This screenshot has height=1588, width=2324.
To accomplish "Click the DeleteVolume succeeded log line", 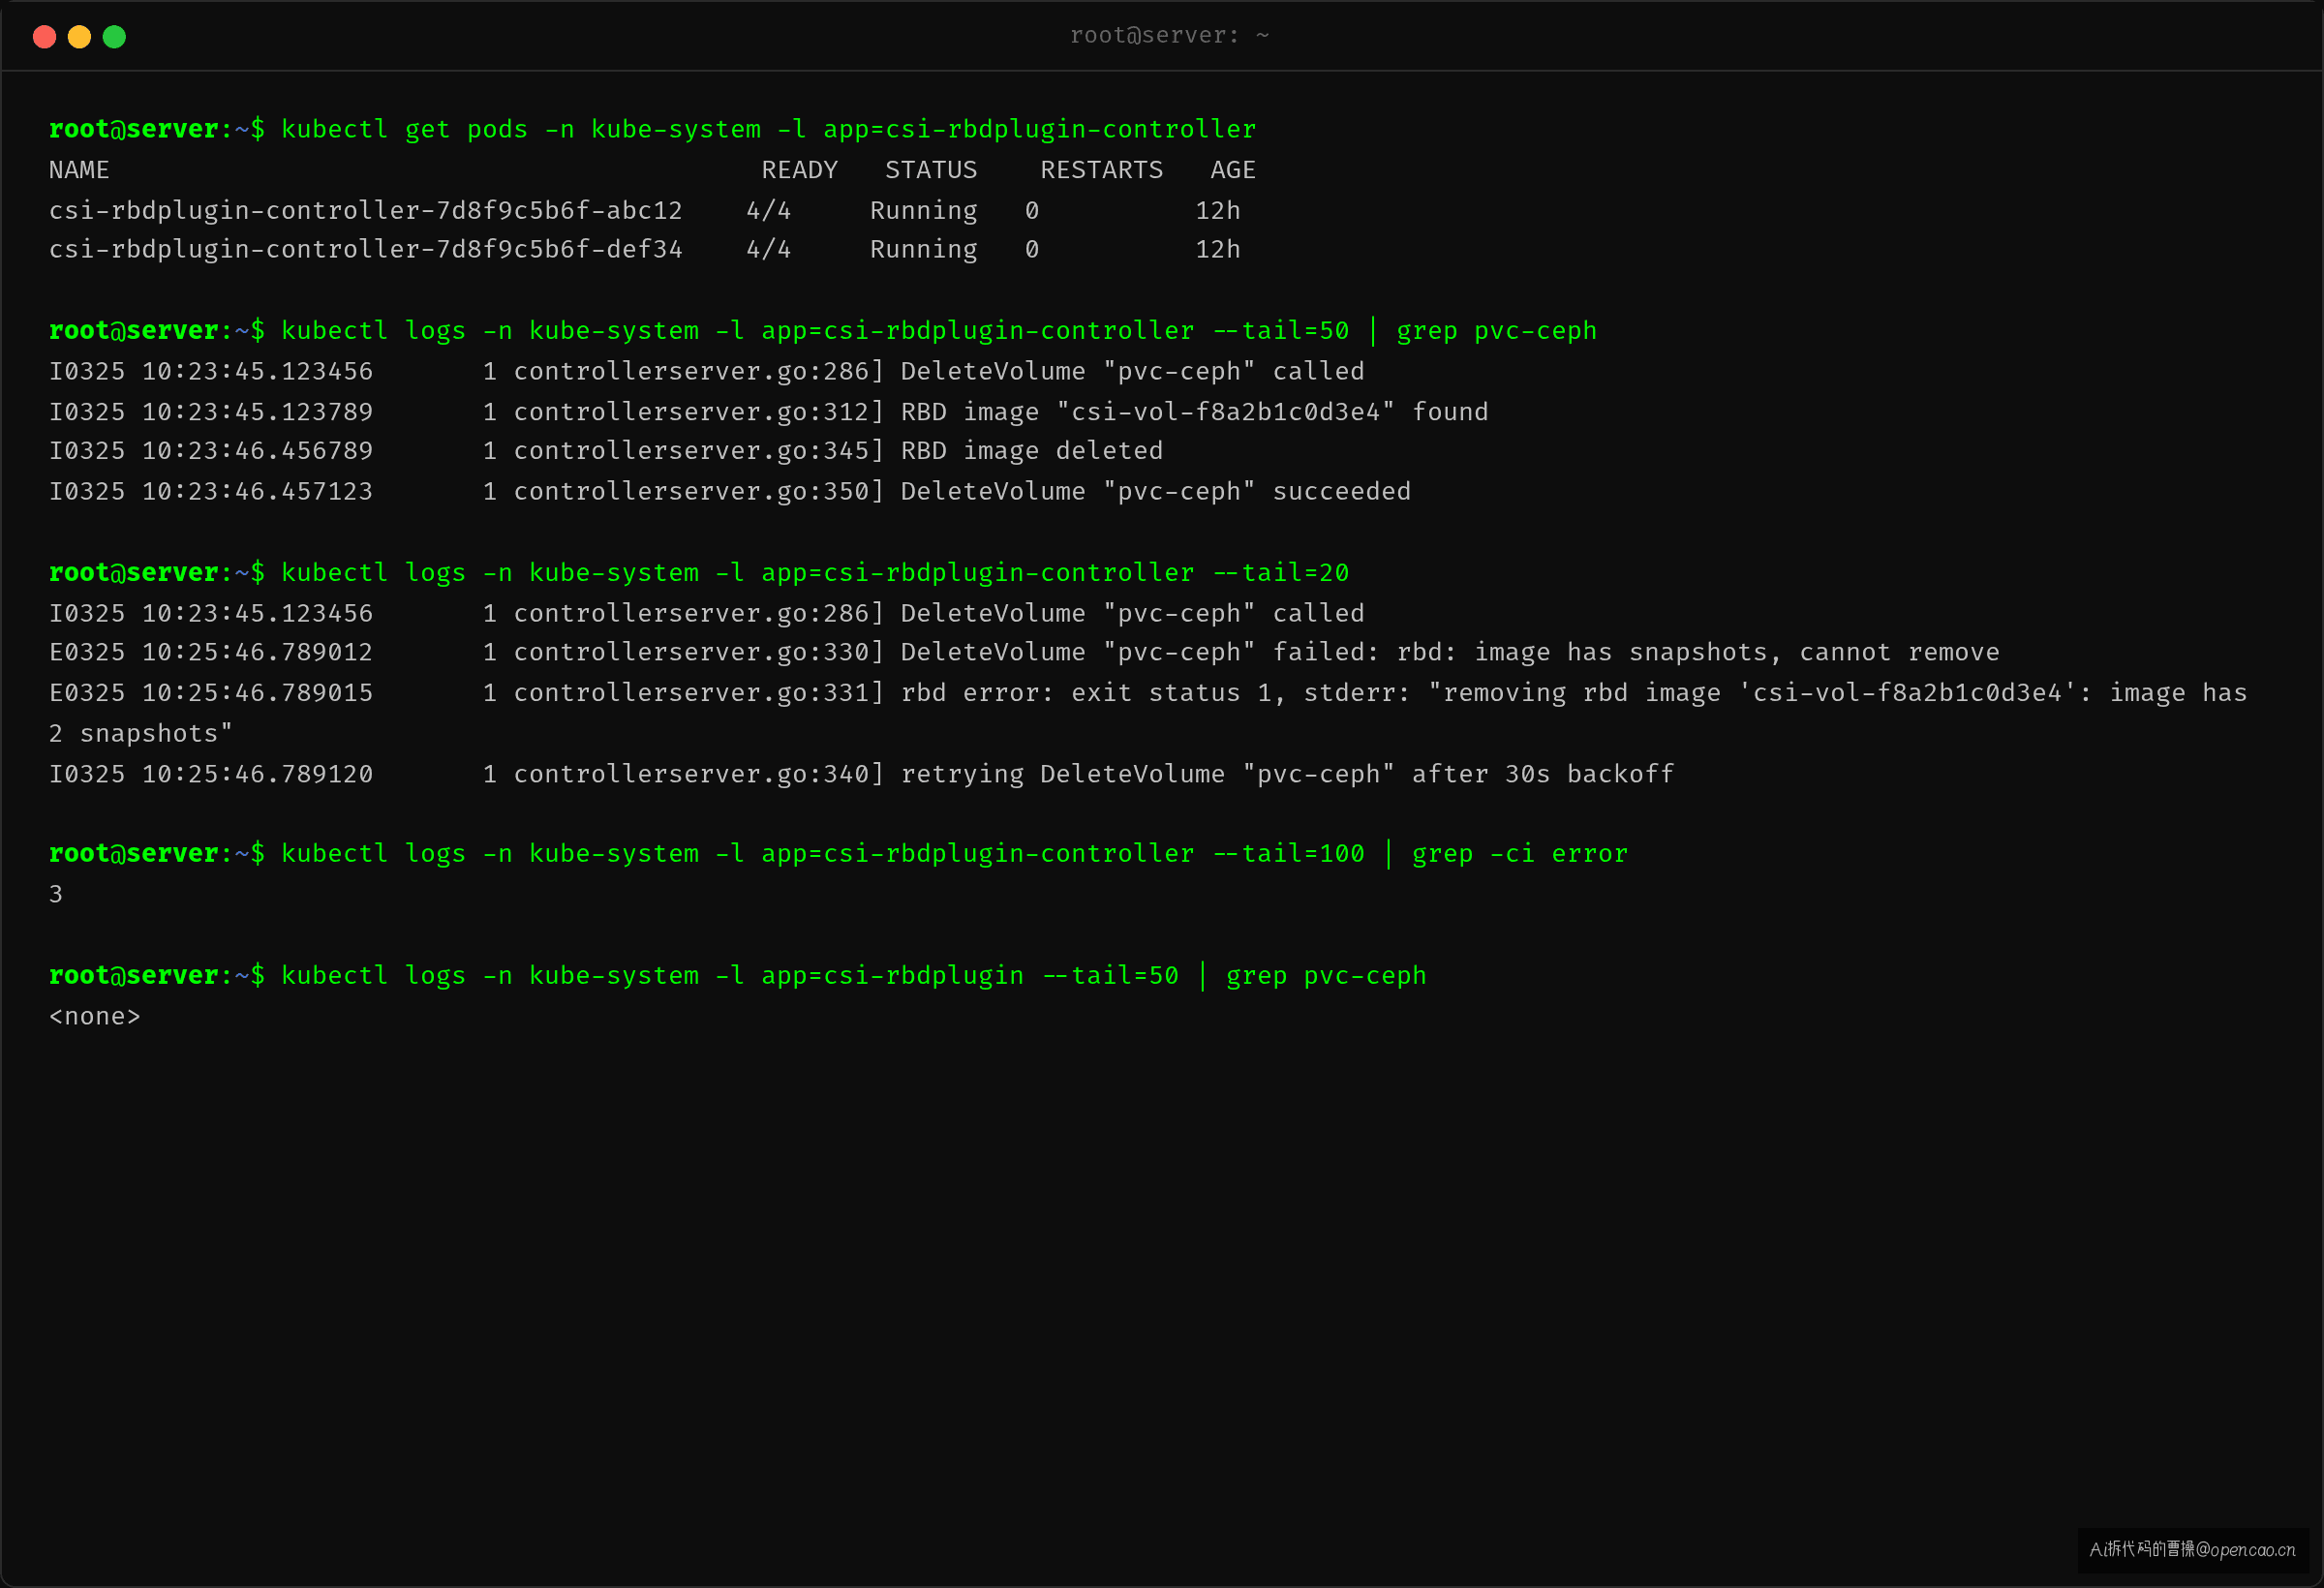I will tap(730, 492).
